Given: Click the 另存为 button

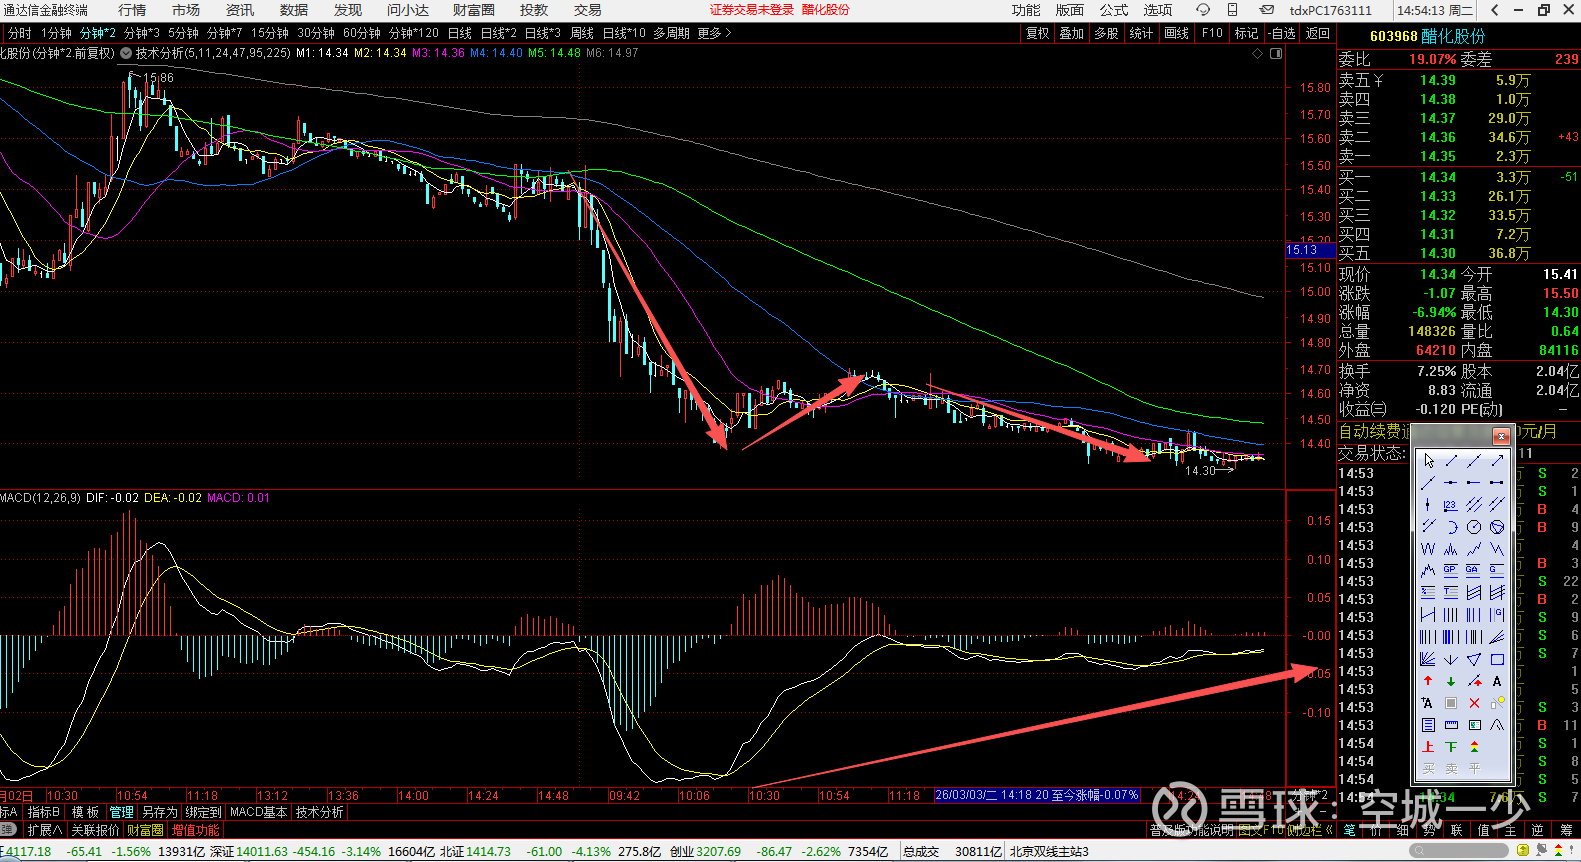Looking at the screenshot, I should pos(160,812).
